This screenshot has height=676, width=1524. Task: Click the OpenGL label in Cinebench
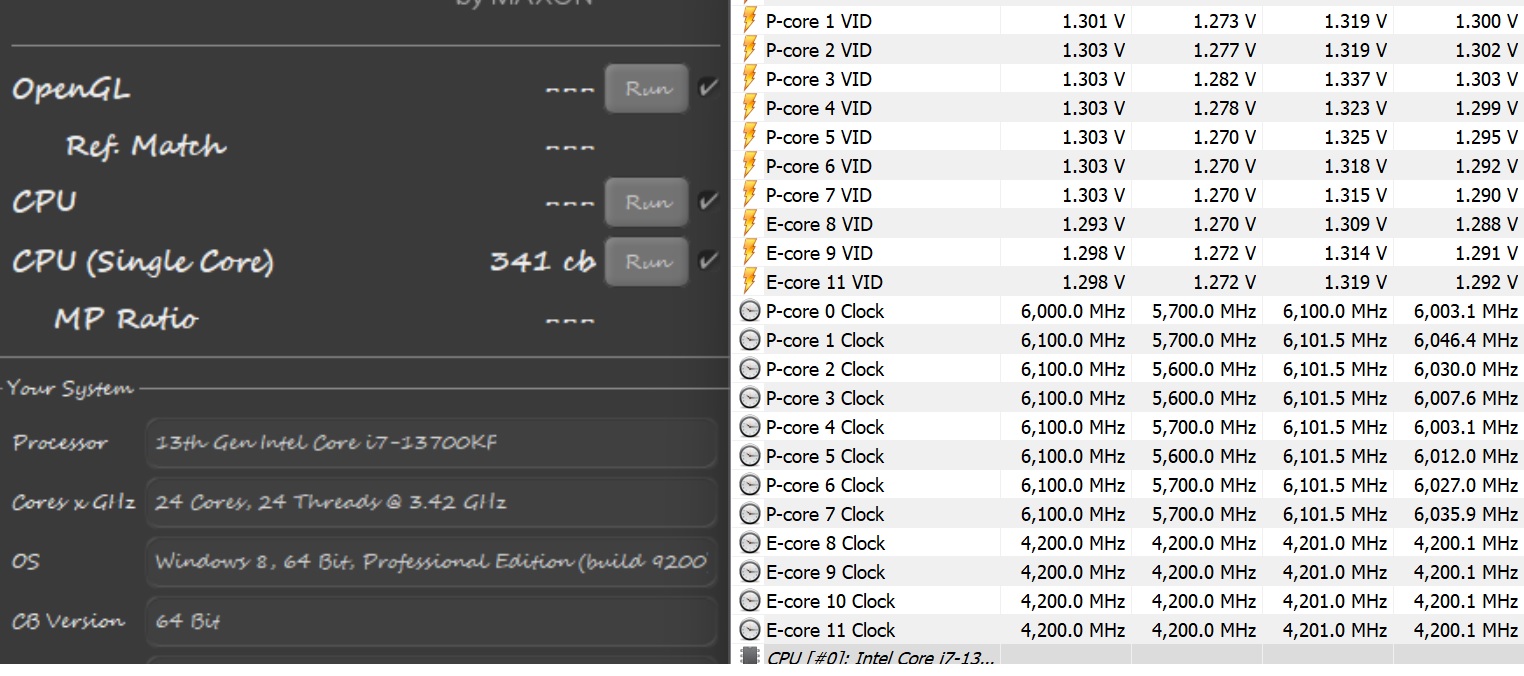[x=71, y=90]
